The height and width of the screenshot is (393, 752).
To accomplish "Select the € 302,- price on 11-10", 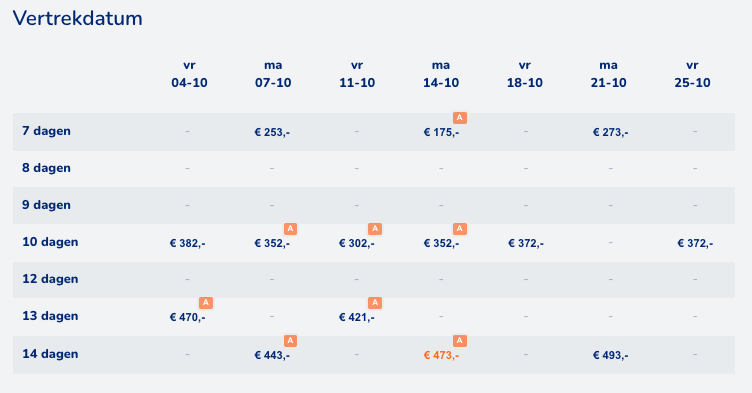I will point(357,243).
